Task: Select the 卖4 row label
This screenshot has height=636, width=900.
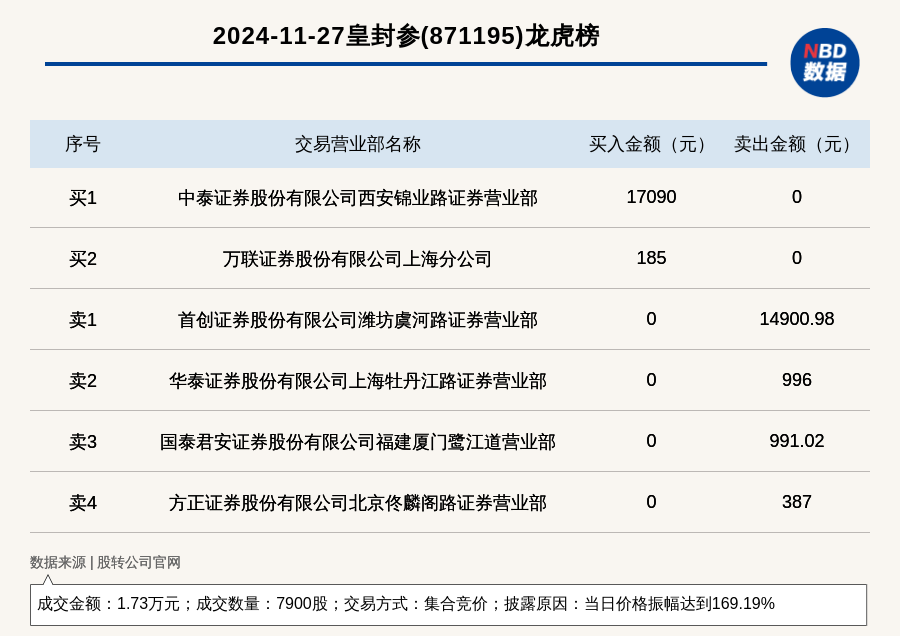Action: pos(83,503)
